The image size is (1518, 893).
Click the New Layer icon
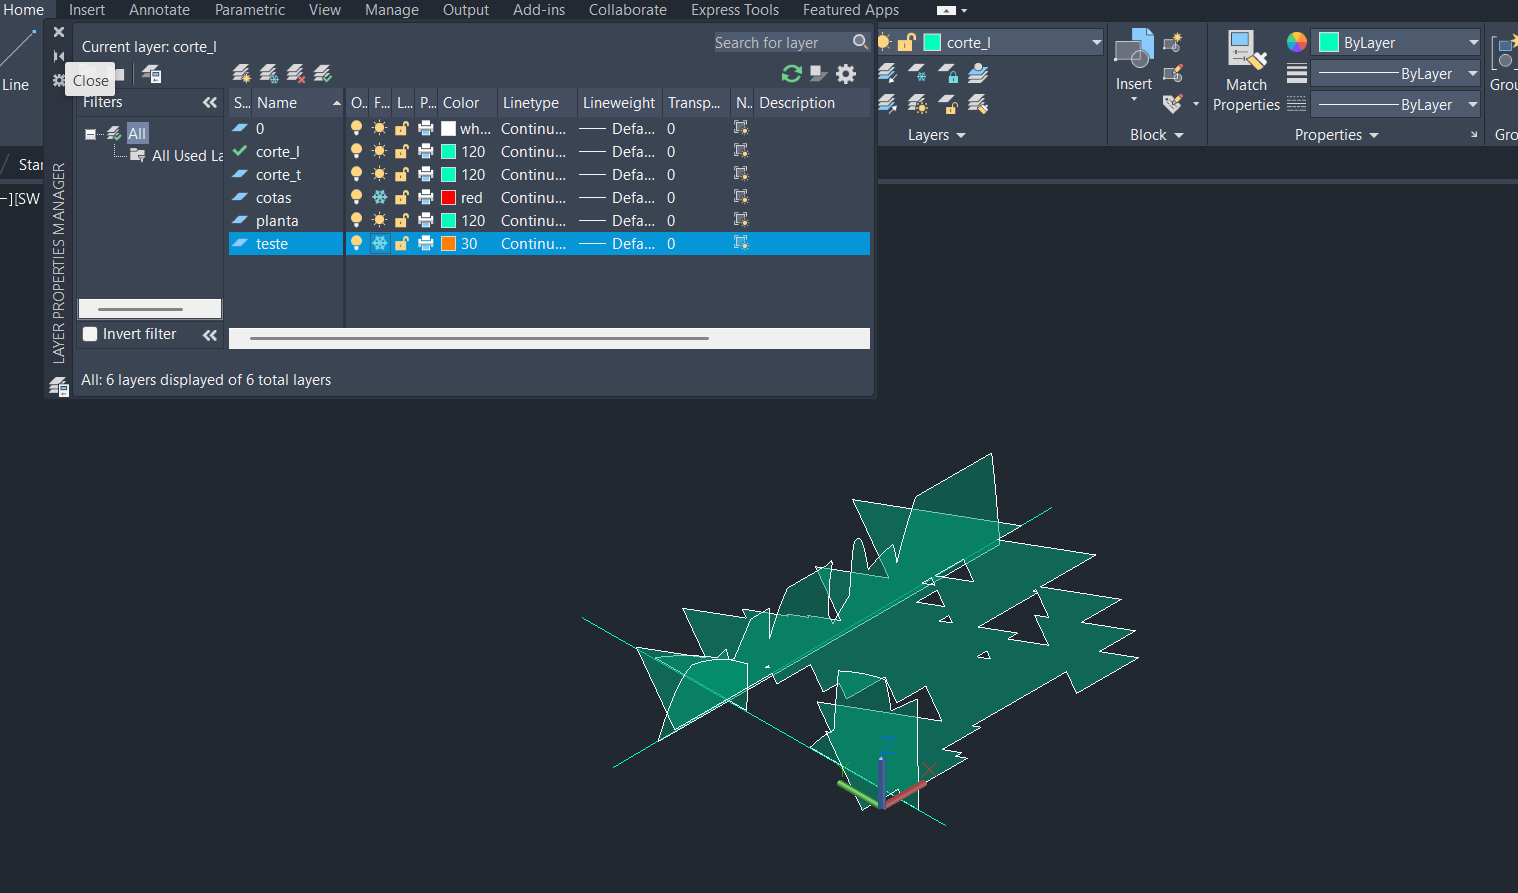pyautogui.click(x=241, y=73)
